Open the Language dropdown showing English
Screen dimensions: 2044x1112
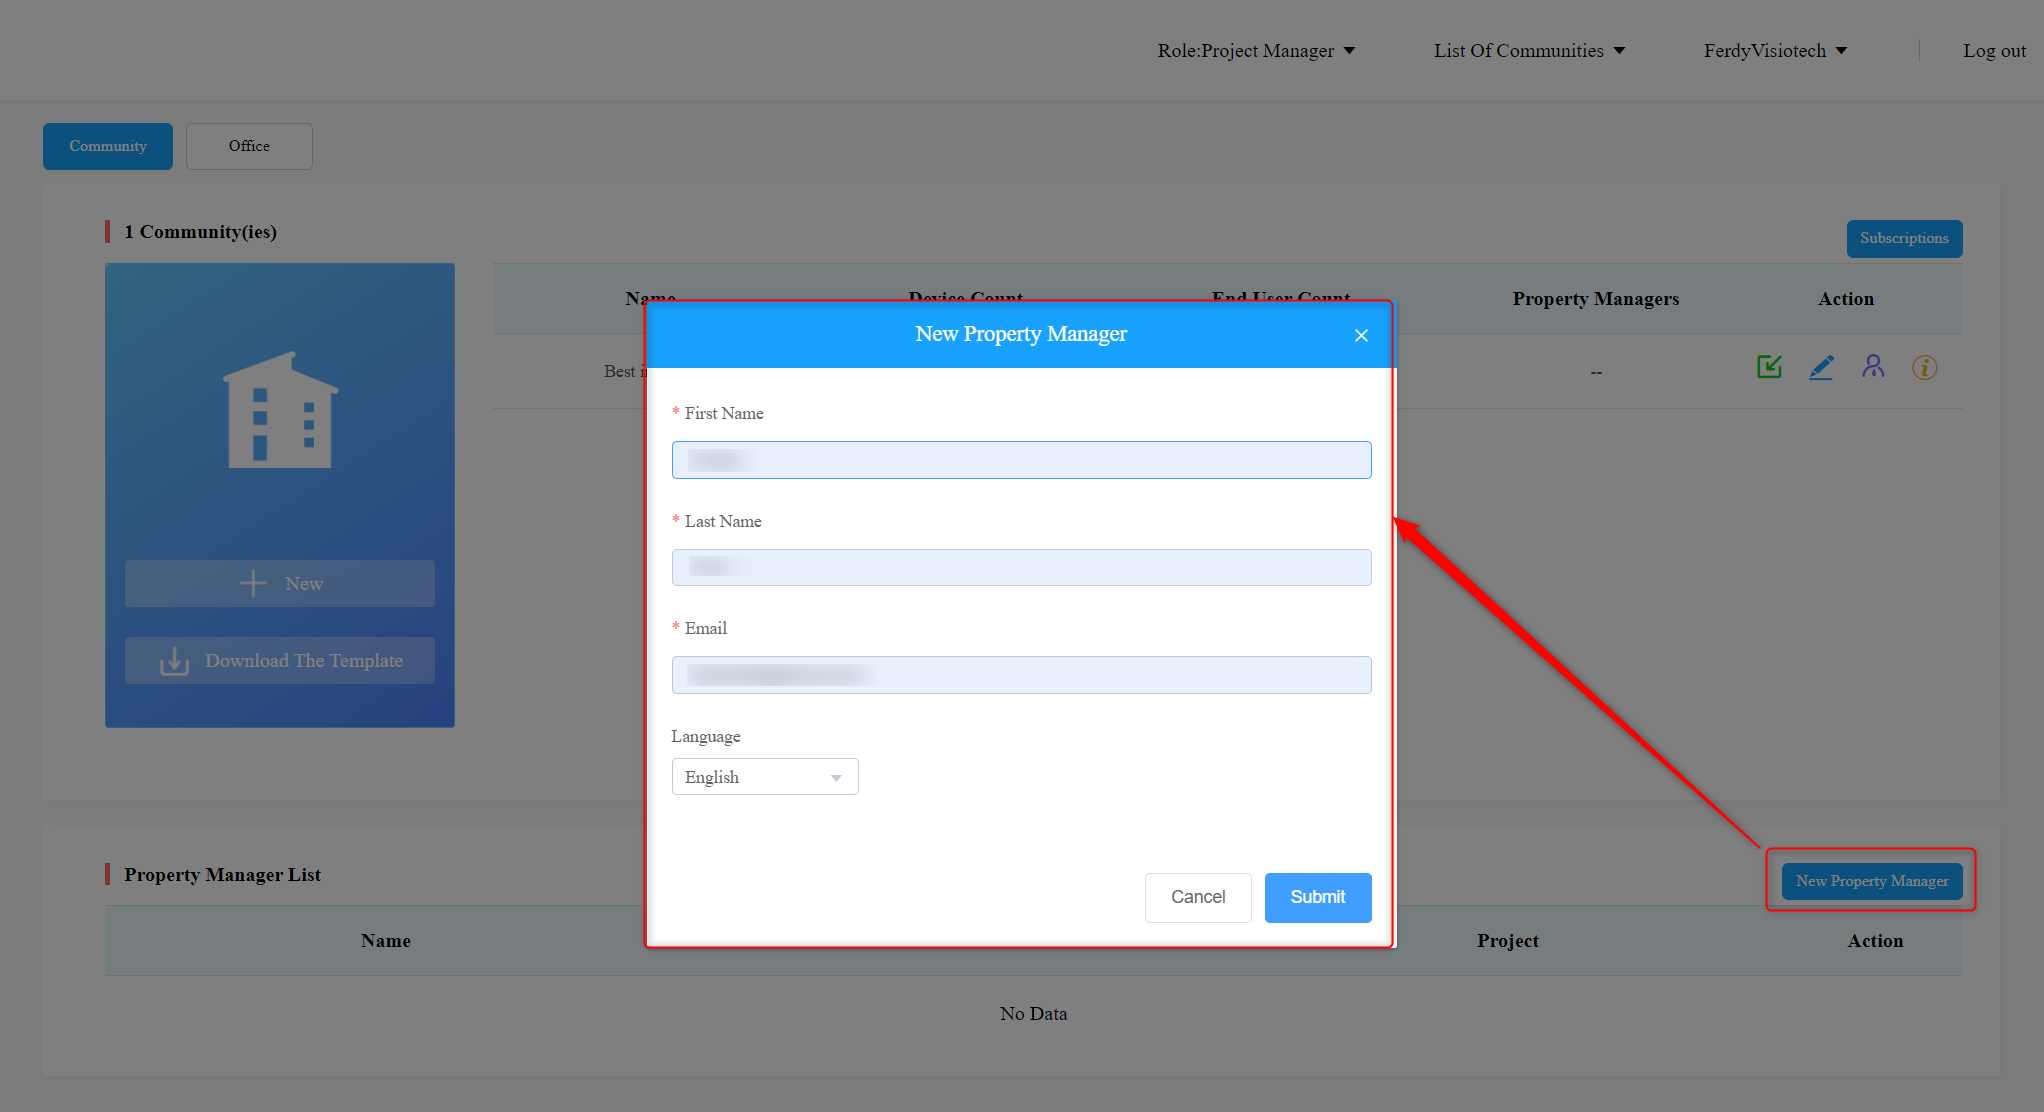(764, 777)
